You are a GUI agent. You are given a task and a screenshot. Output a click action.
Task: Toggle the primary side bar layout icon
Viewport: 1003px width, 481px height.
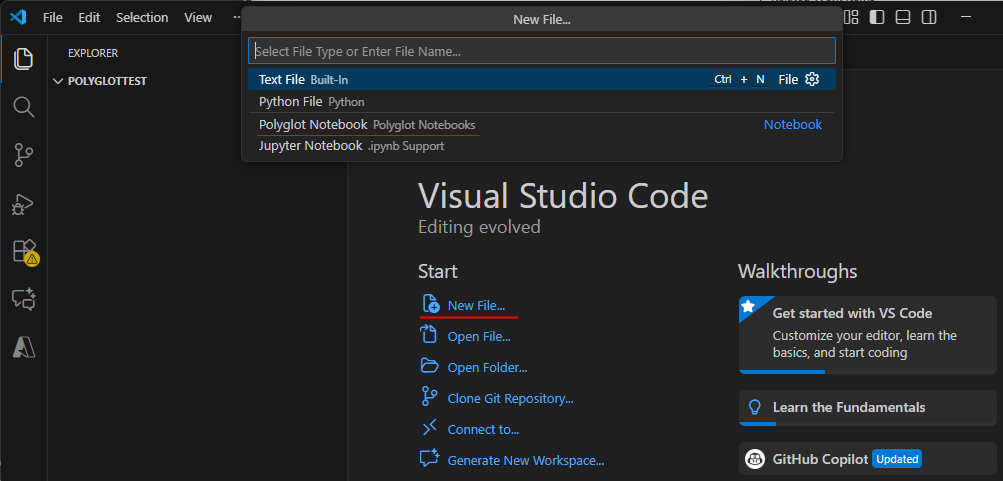(877, 17)
